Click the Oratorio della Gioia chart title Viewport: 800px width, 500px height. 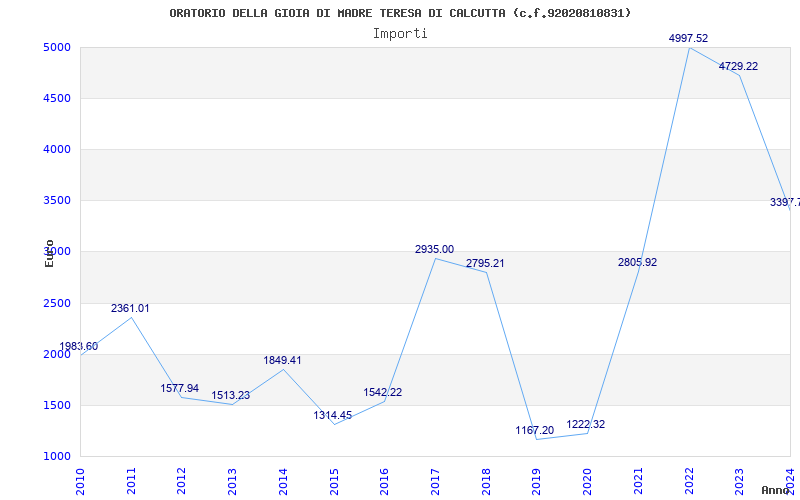click(400, 13)
